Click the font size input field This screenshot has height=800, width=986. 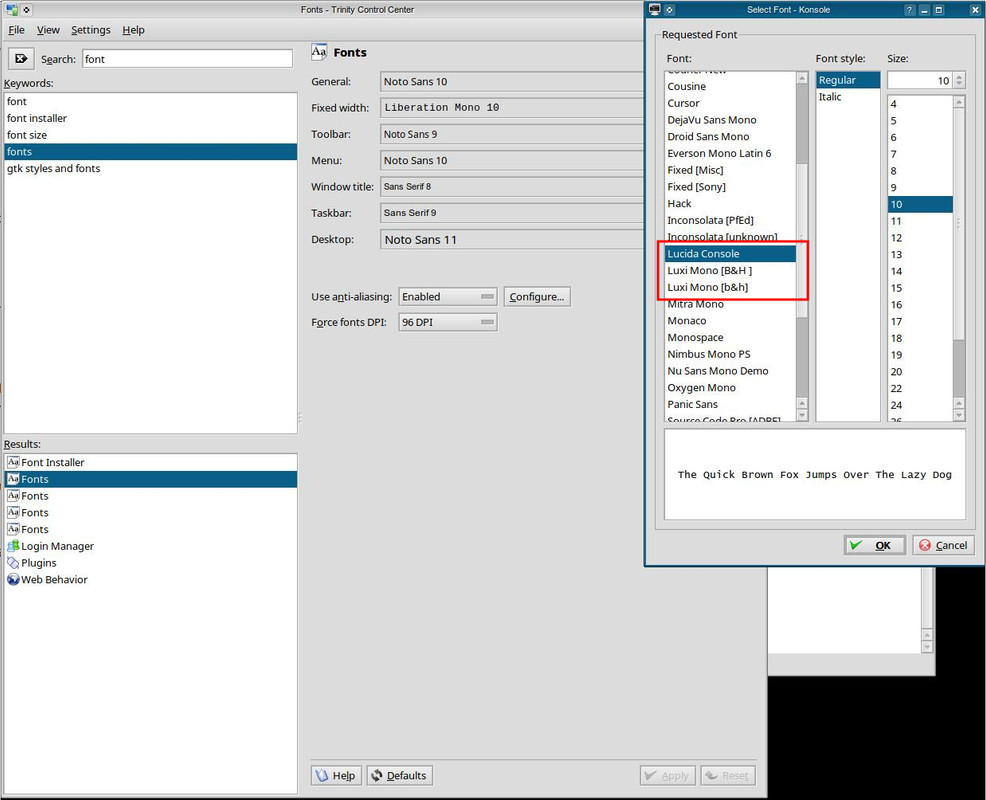click(921, 81)
